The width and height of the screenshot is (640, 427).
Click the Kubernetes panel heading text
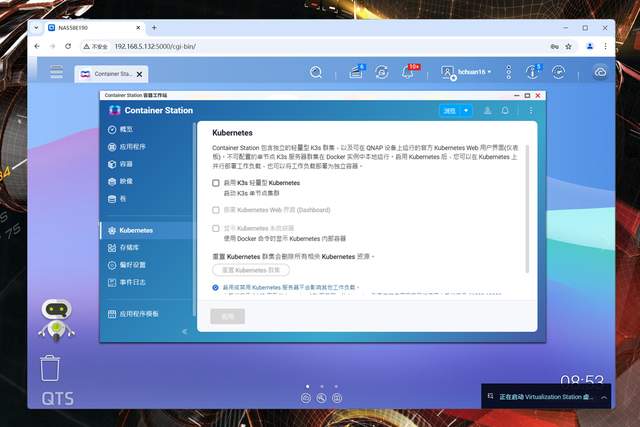pos(232,133)
